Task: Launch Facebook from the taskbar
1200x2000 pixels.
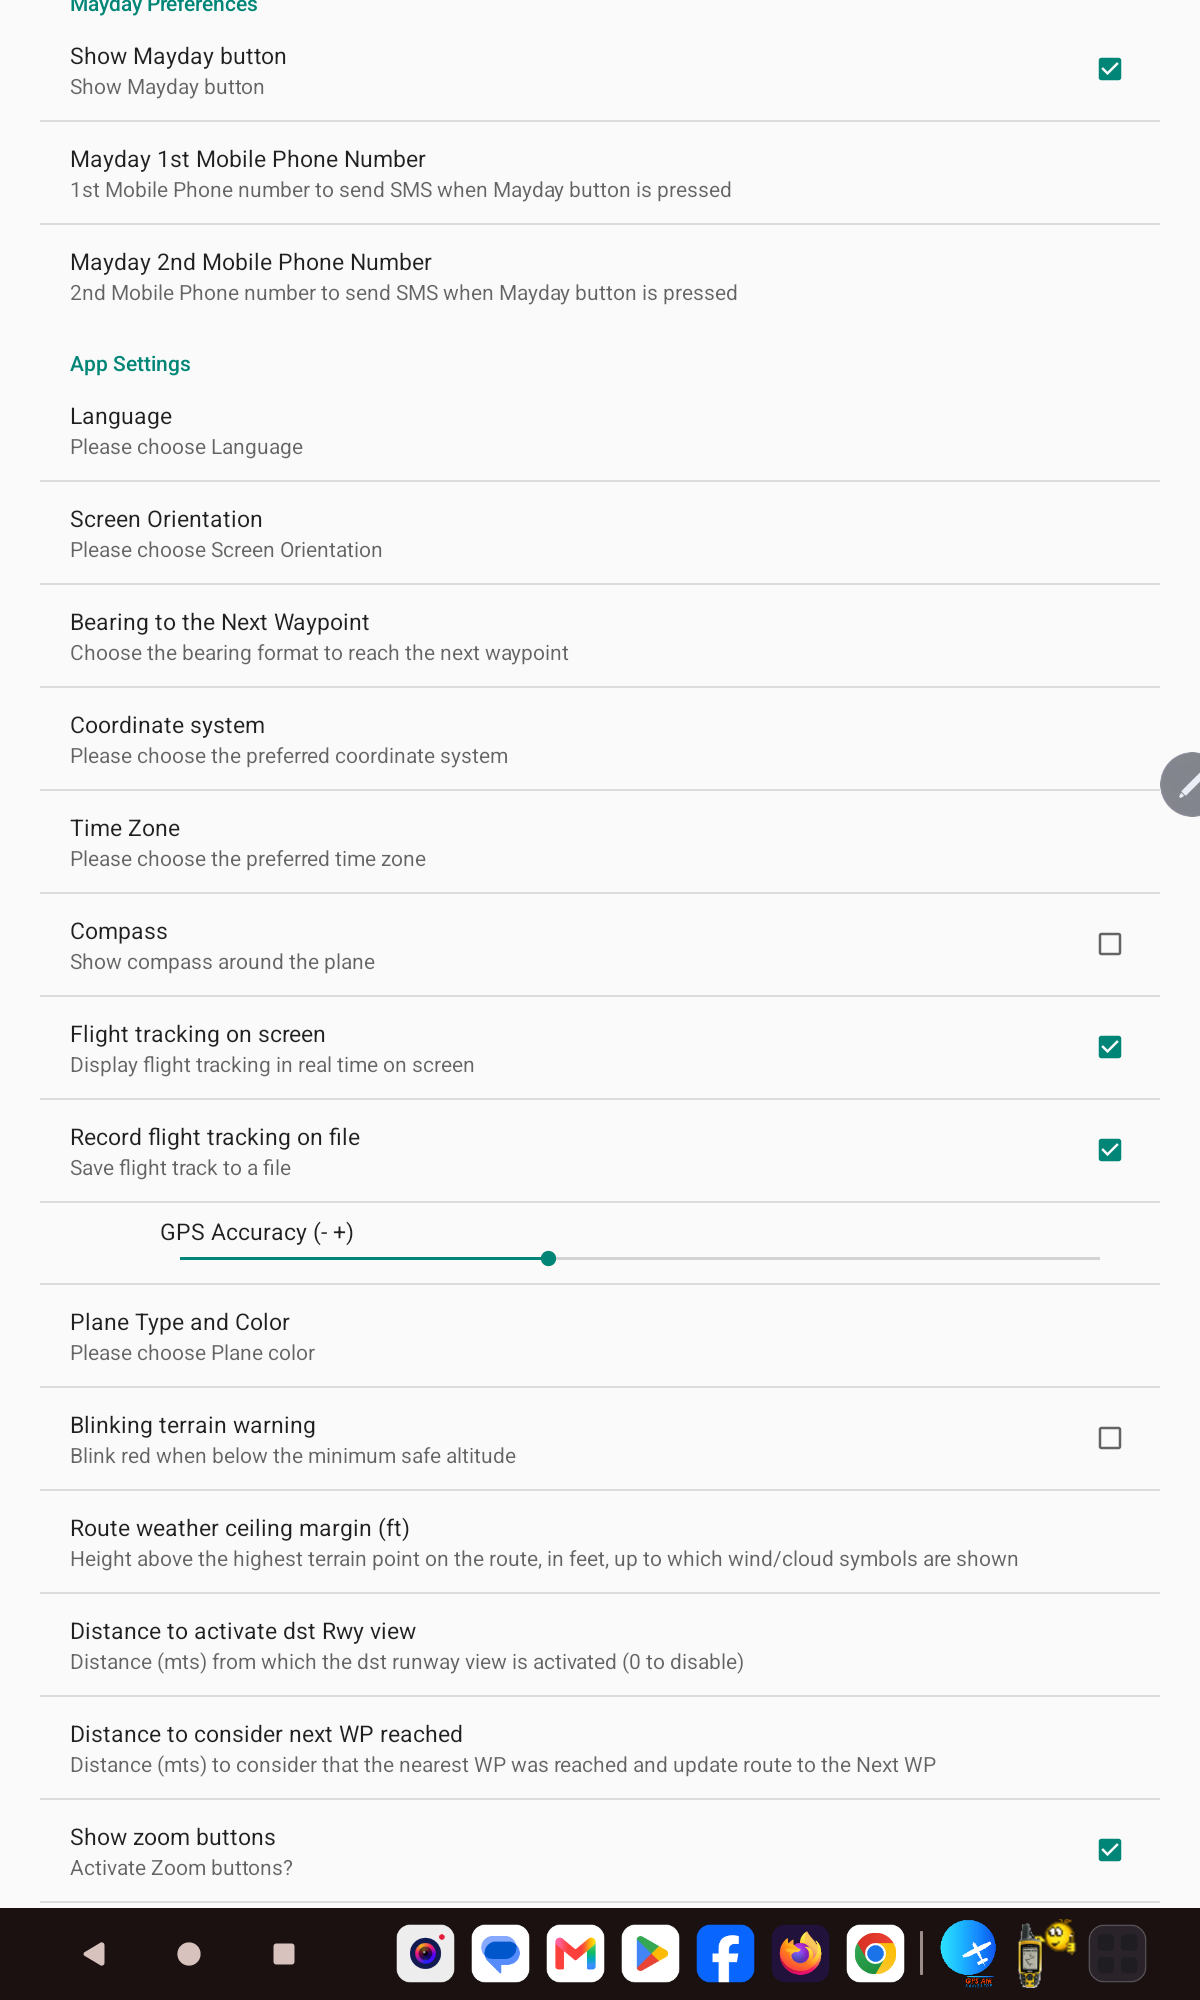Action: click(x=725, y=1953)
